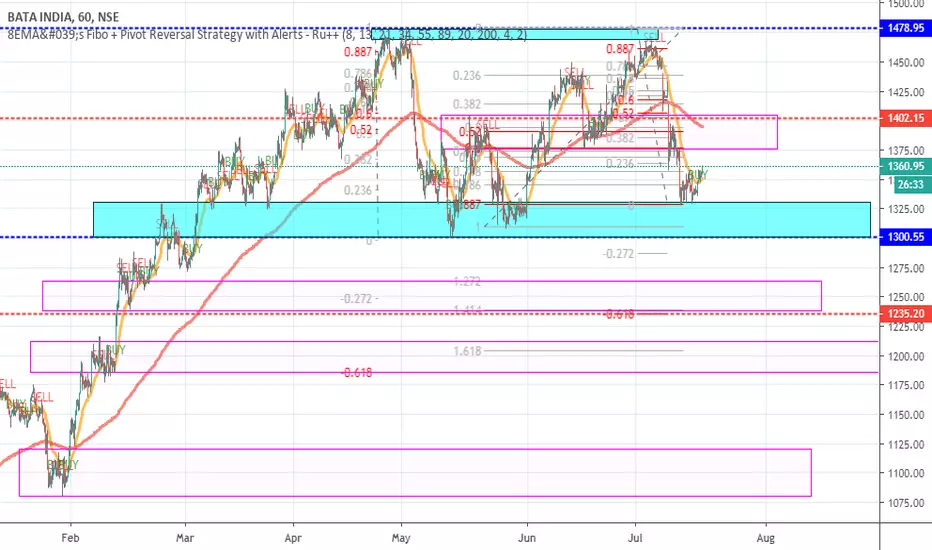Open the 8EMA's Fibo + Pivot Reversal Strategy legend
Viewport: 932px width, 550px height.
[x=267, y=34]
